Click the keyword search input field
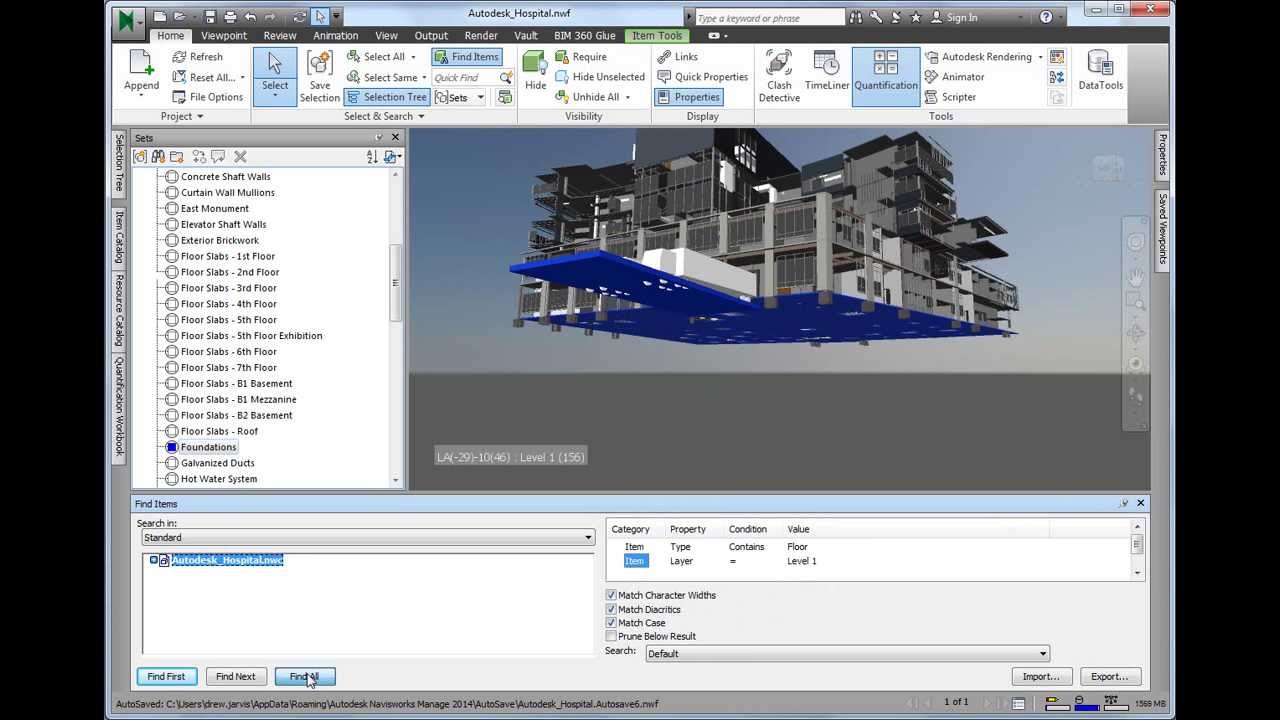The image size is (1280, 720). [768, 18]
